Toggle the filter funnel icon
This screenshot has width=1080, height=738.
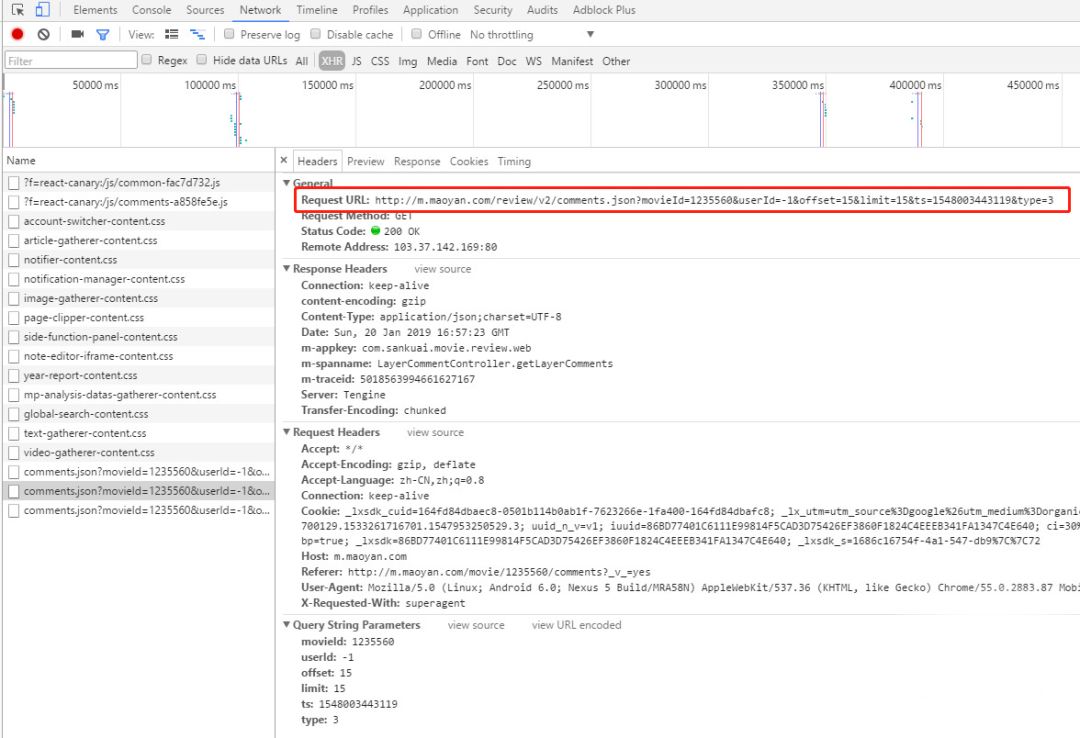coord(102,34)
